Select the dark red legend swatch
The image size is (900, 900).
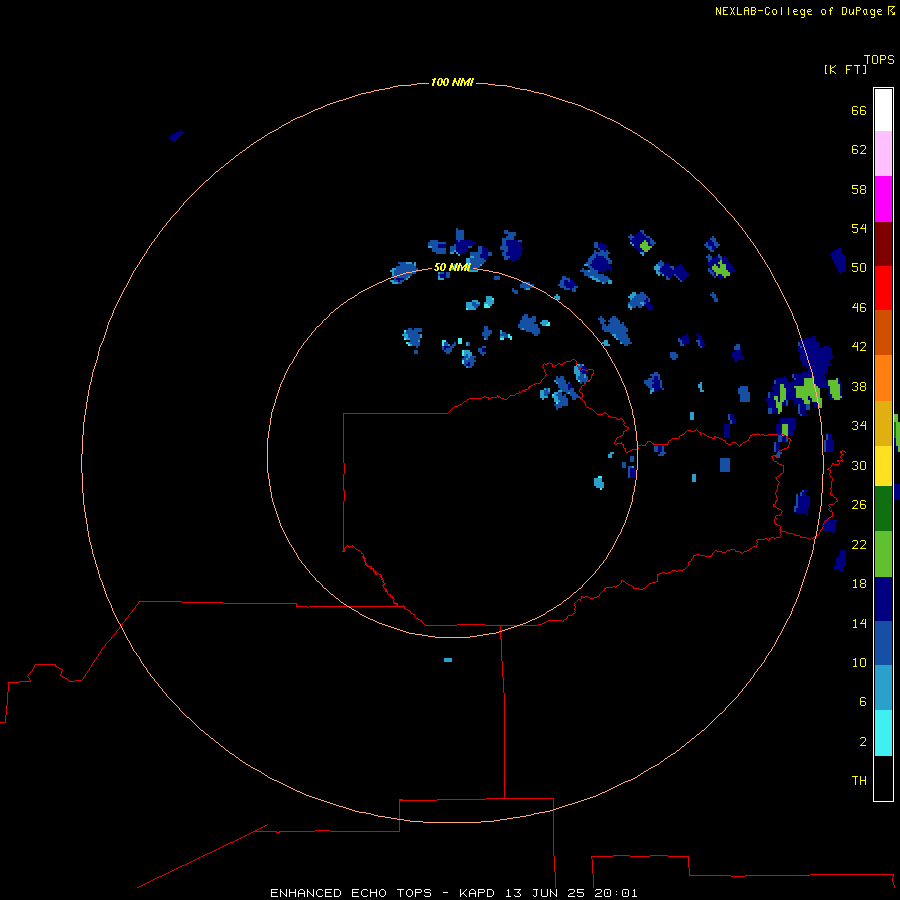coord(883,243)
